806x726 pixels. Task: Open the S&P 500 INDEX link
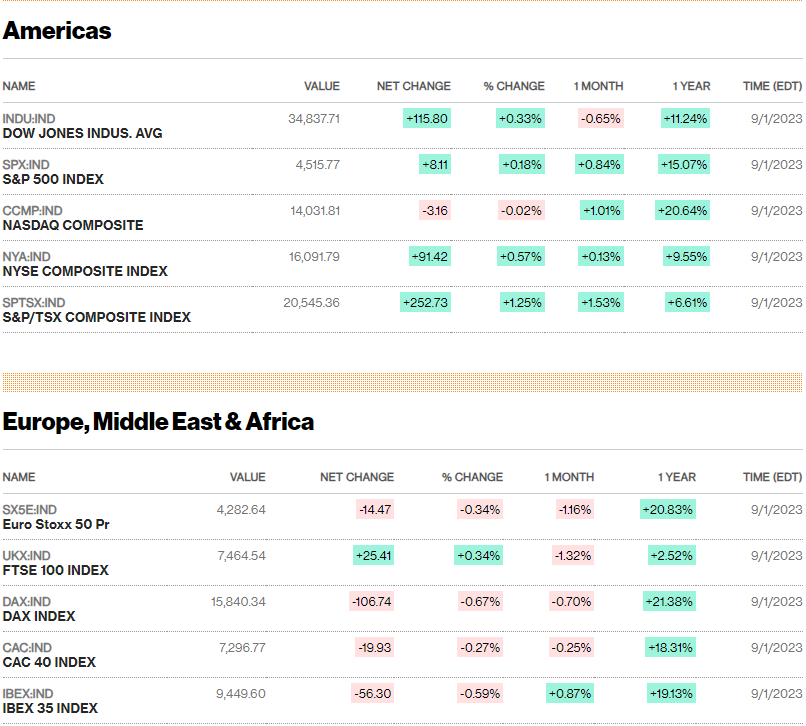pos(53,179)
